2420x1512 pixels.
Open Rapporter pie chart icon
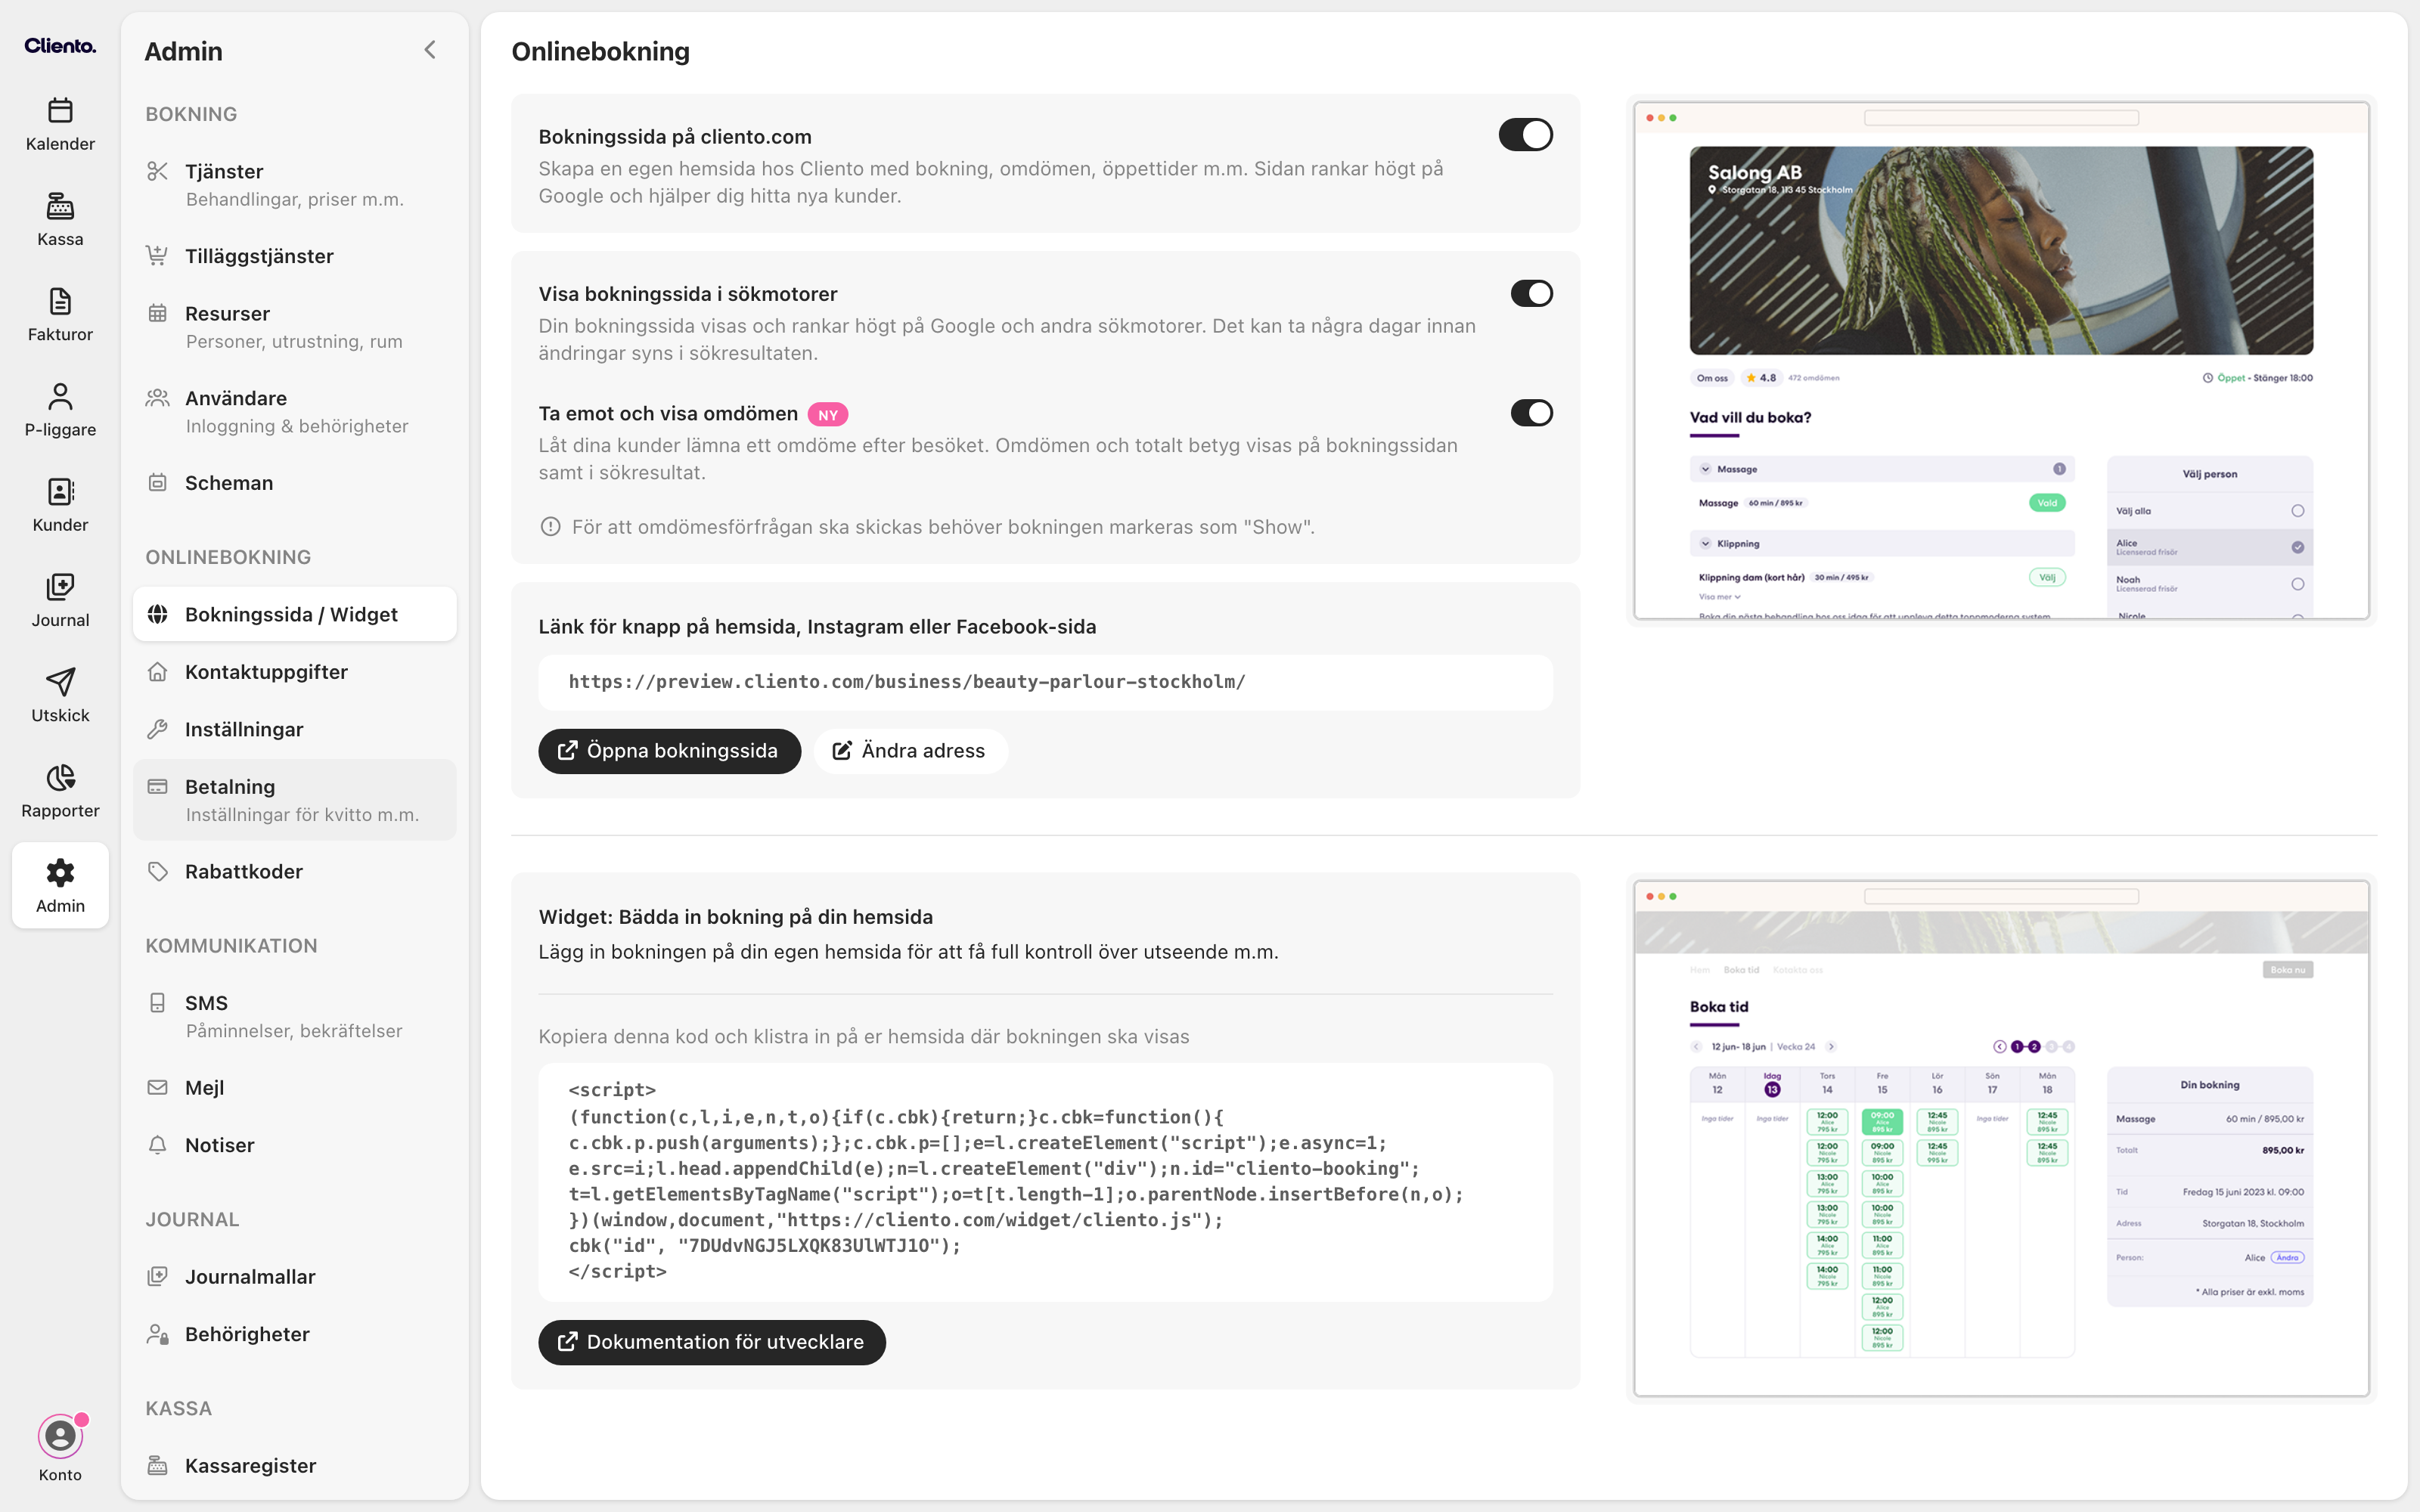tap(60, 777)
